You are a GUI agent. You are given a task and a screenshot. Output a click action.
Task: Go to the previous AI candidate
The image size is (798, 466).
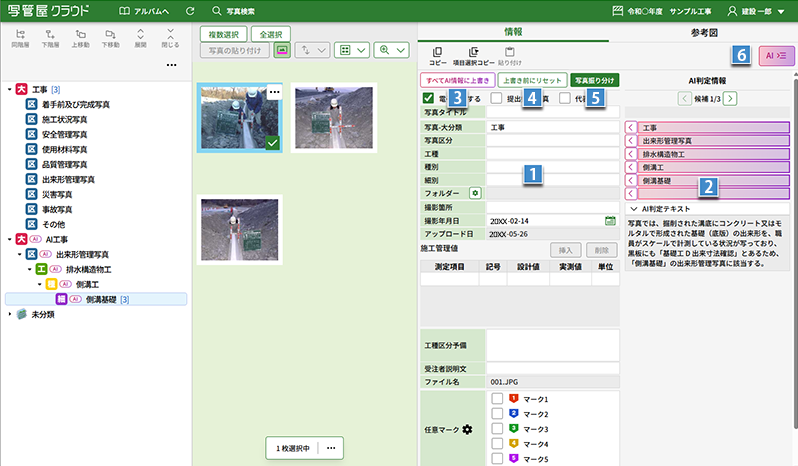(685, 98)
